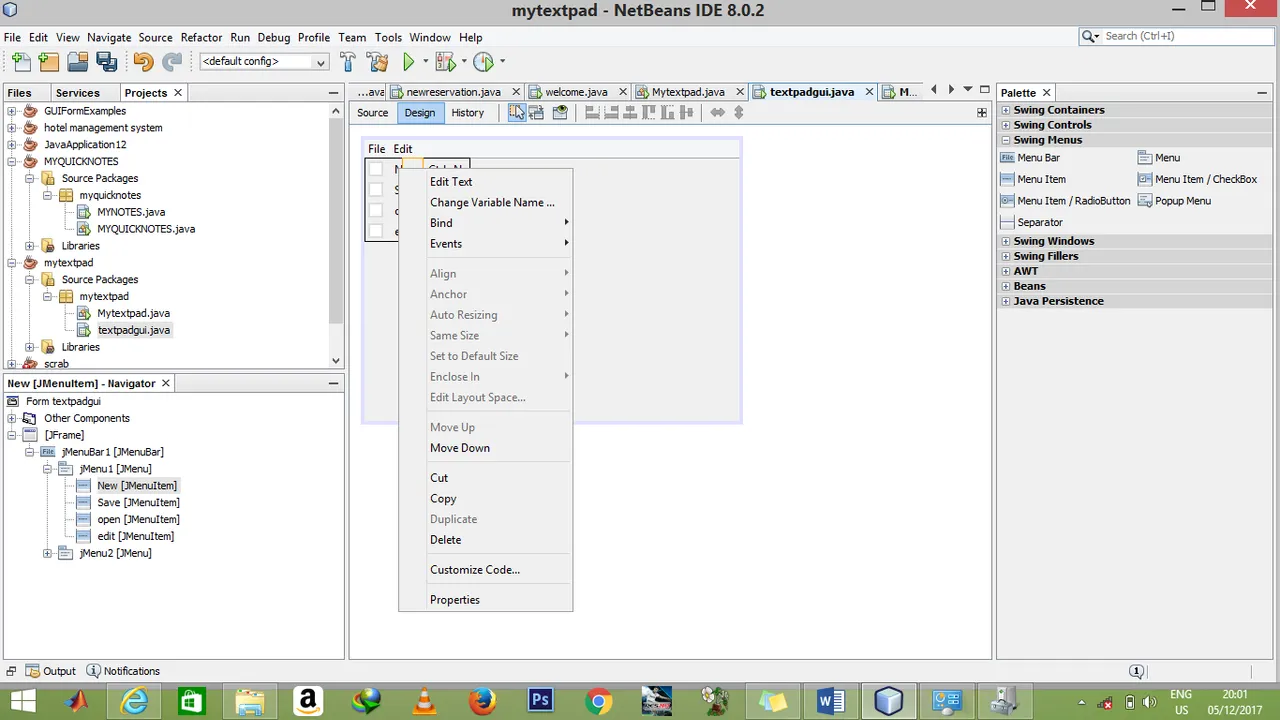The image size is (1280, 720).
Task: Click the Preview Design eye icon
Action: [560, 113]
